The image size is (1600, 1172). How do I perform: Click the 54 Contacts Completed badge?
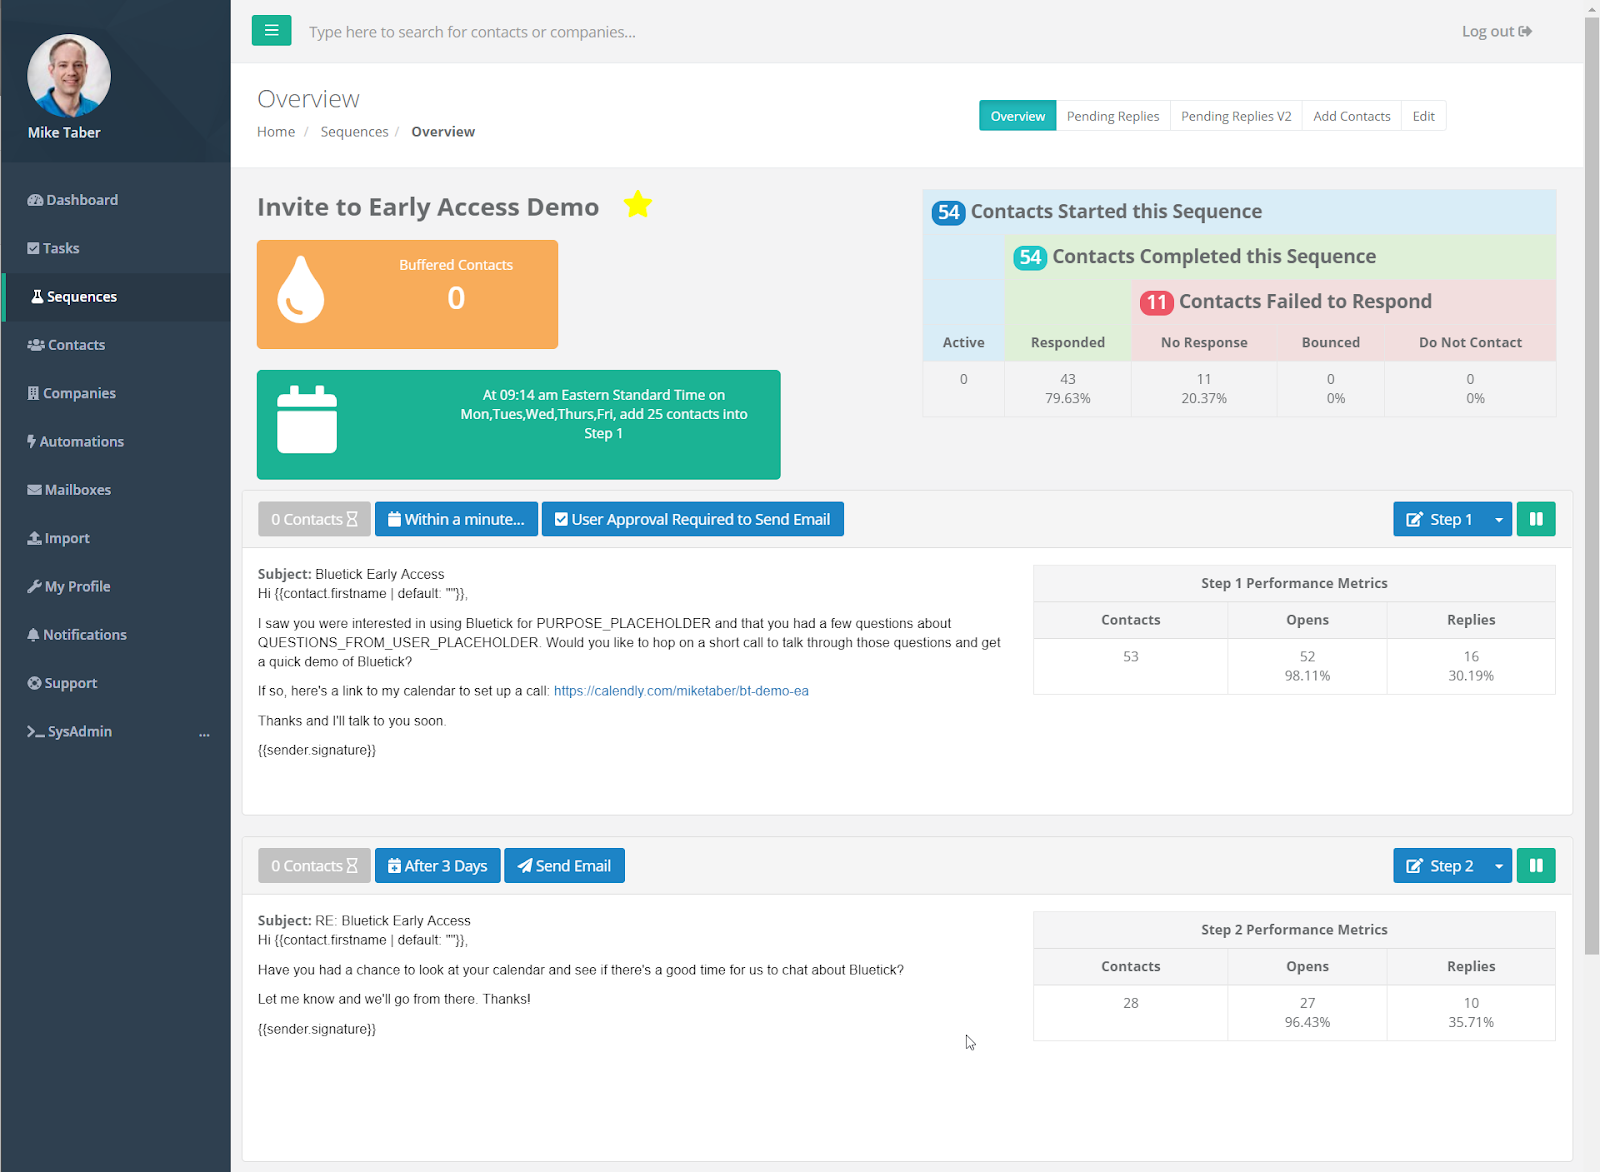click(1030, 257)
